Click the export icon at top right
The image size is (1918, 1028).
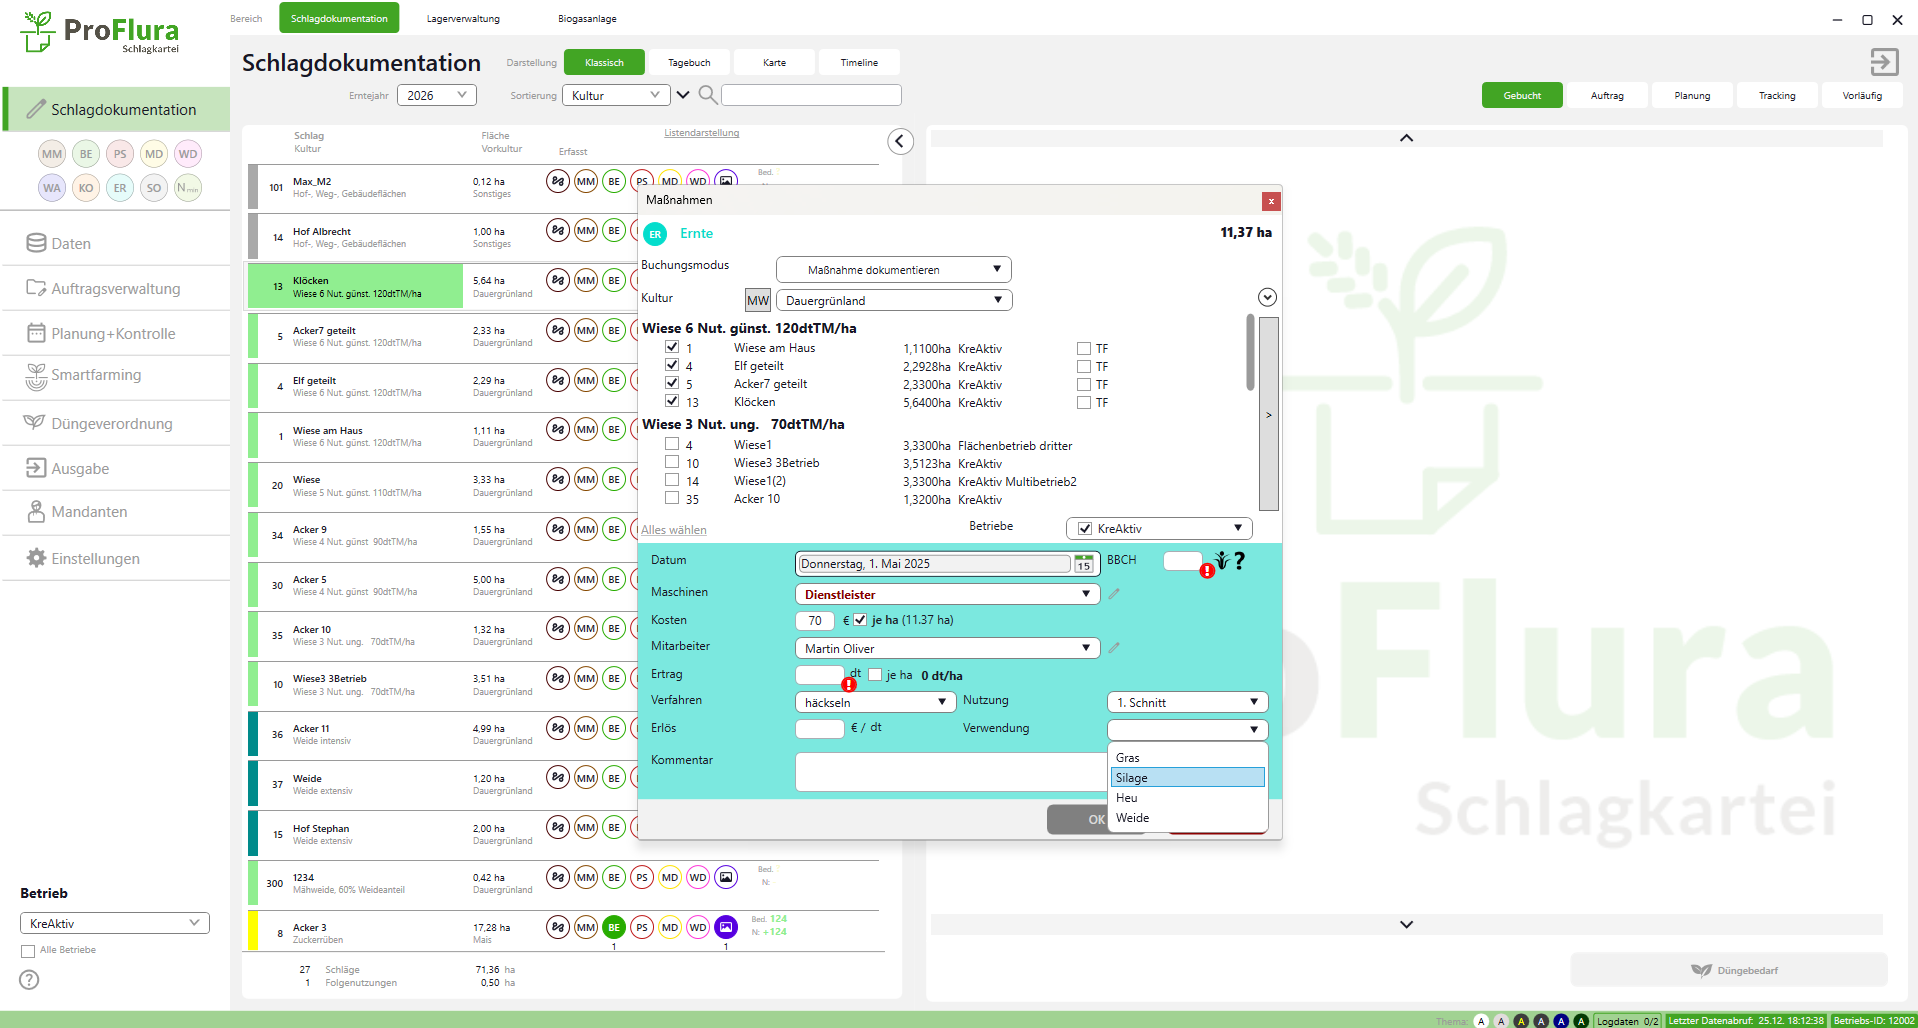point(1884,62)
